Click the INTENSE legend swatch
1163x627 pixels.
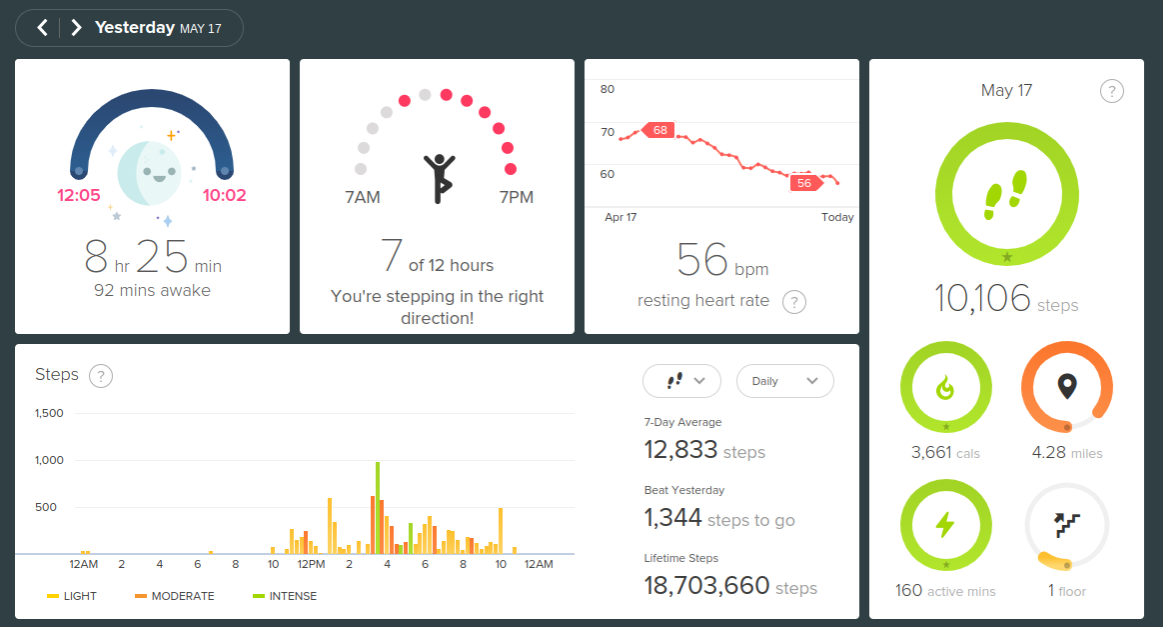click(259, 596)
